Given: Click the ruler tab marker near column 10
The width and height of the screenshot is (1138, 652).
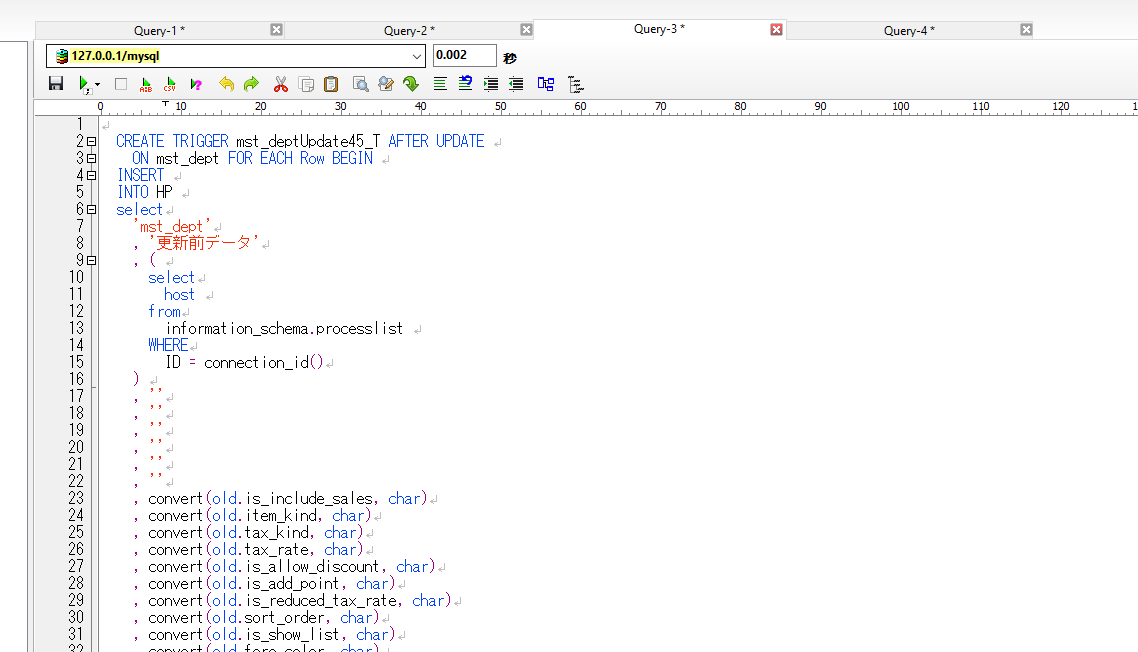Looking at the screenshot, I should [x=165, y=105].
